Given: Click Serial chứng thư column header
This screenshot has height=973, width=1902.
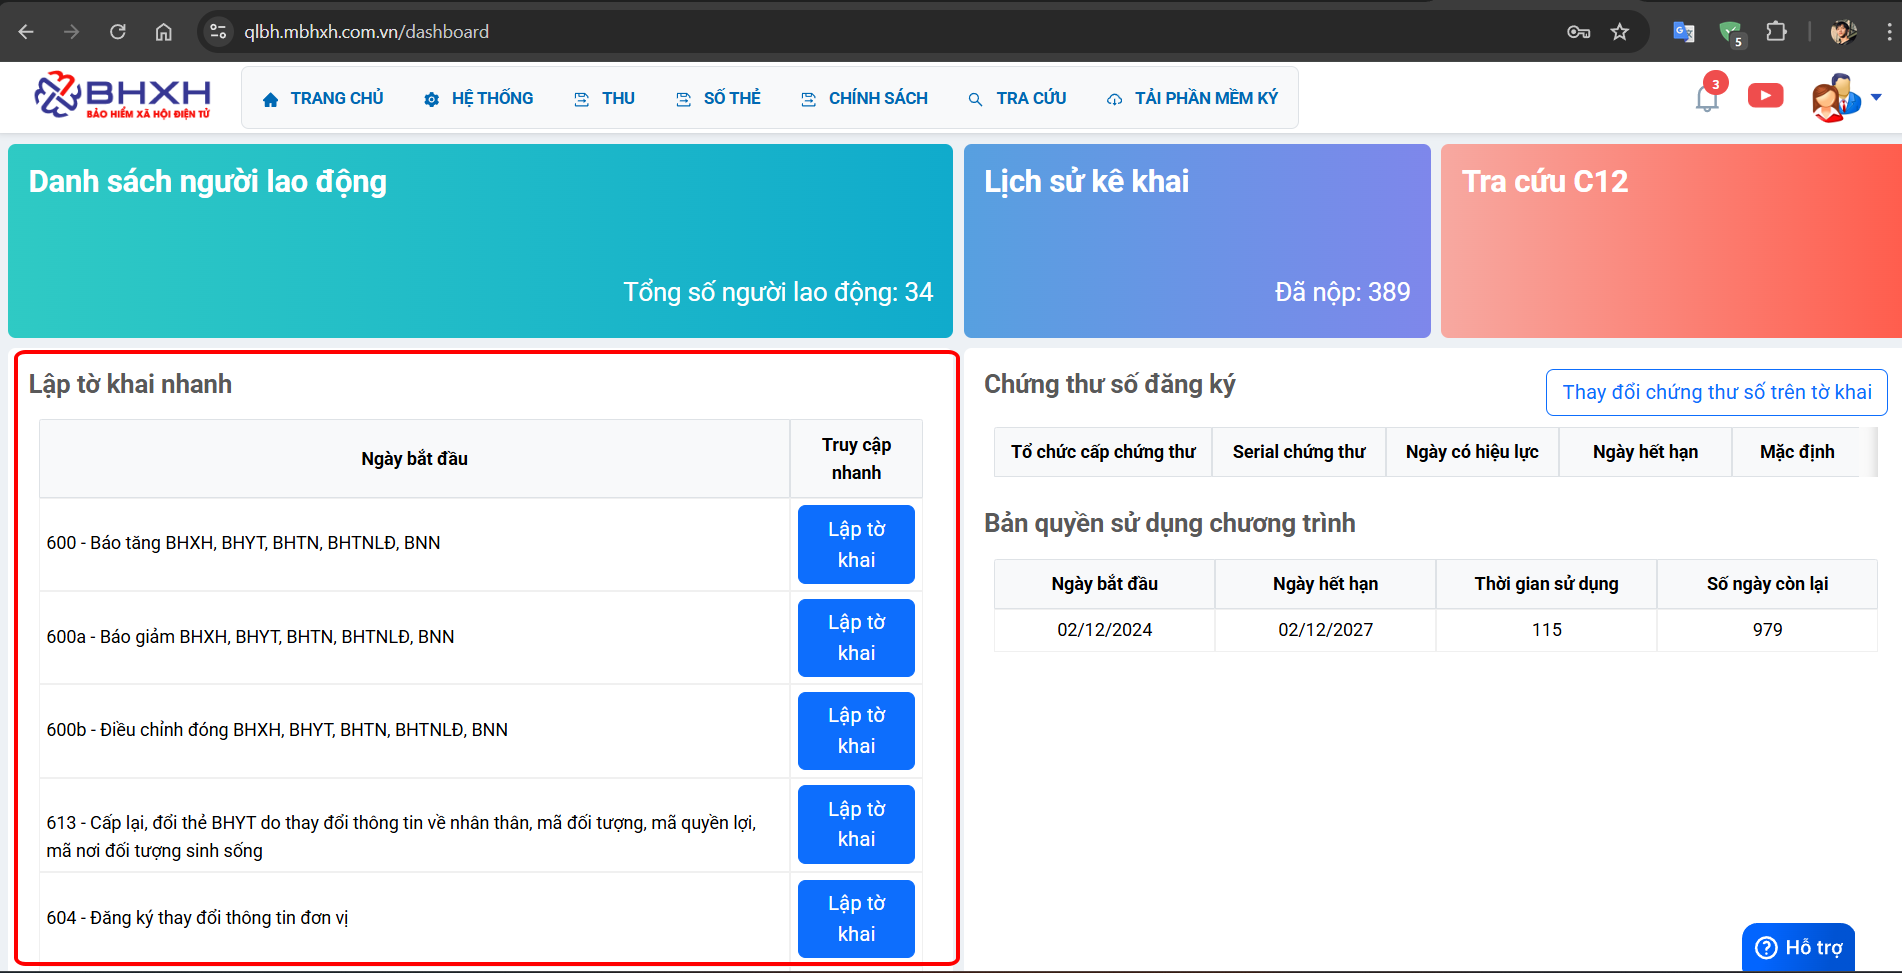Looking at the screenshot, I should (x=1299, y=452).
